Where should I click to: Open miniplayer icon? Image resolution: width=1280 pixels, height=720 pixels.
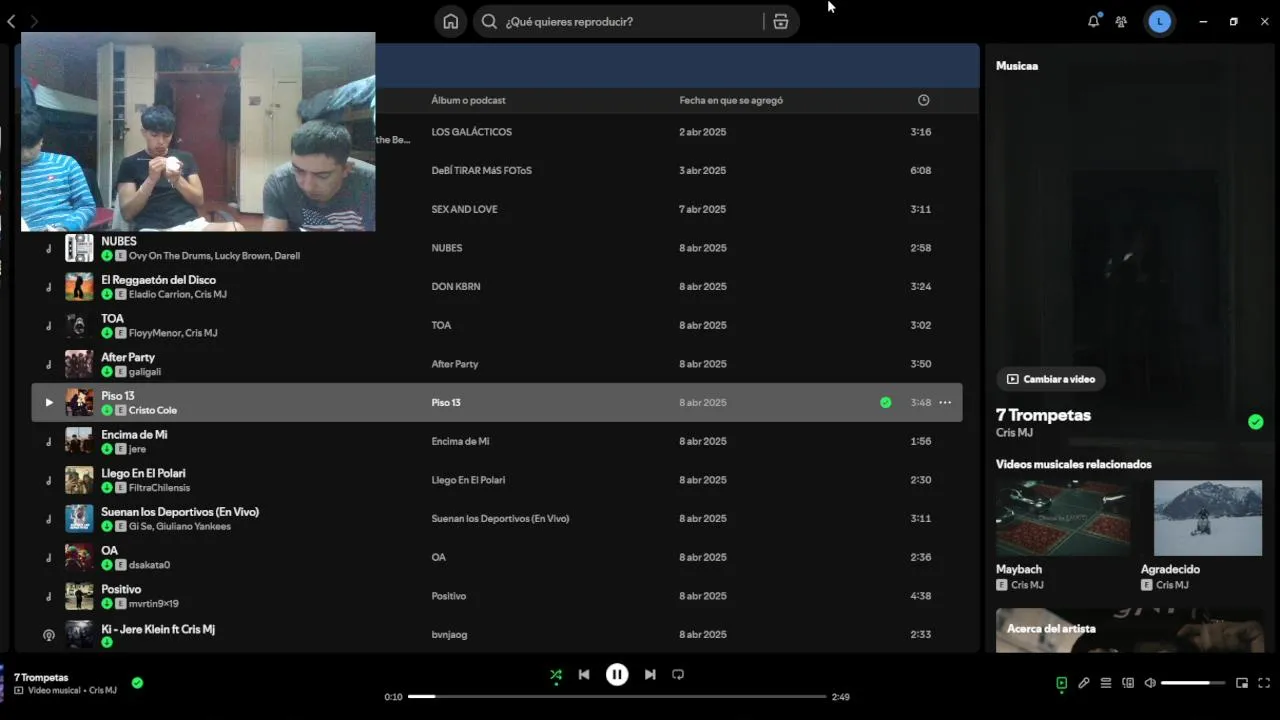click(x=1242, y=683)
